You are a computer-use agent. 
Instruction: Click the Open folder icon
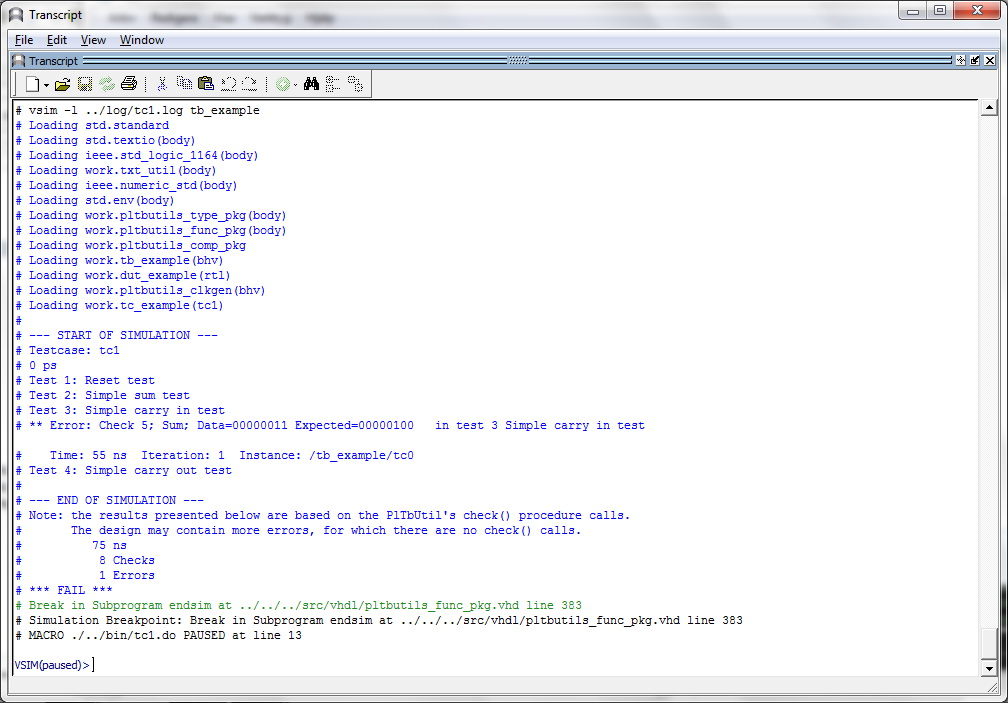pos(62,84)
